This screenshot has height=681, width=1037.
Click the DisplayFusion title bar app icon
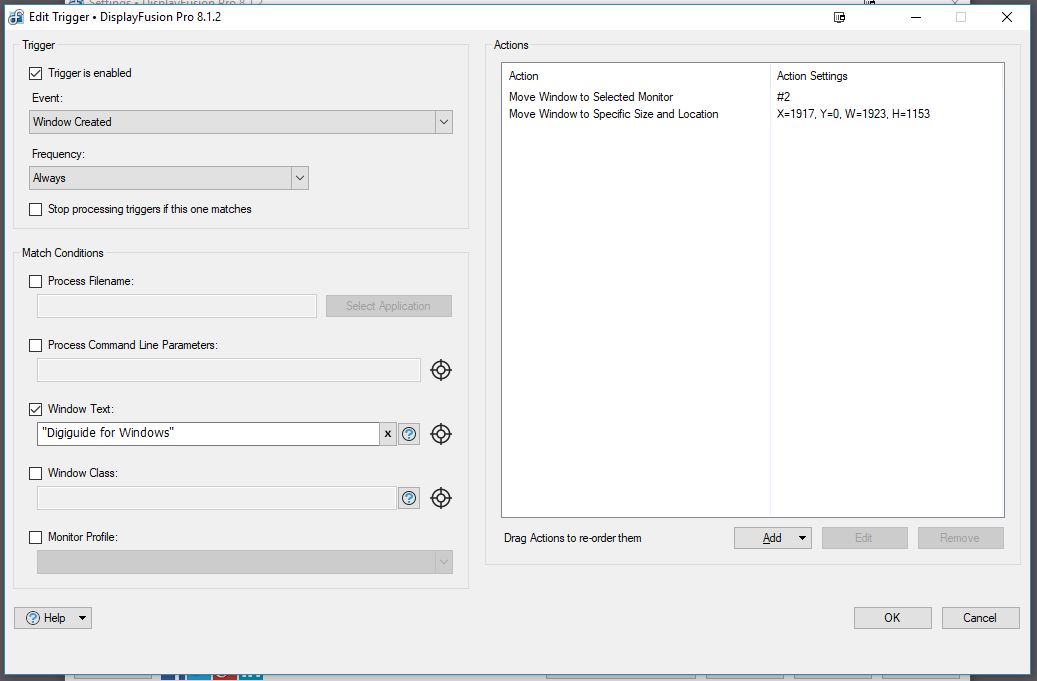(x=16, y=17)
